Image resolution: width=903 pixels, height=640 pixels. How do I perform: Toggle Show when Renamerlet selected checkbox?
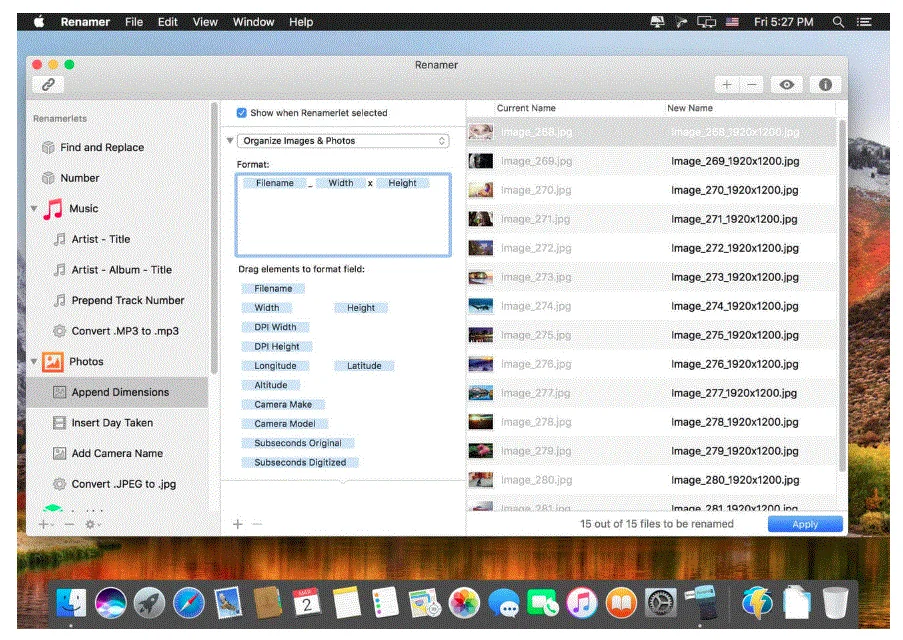click(242, 113)
